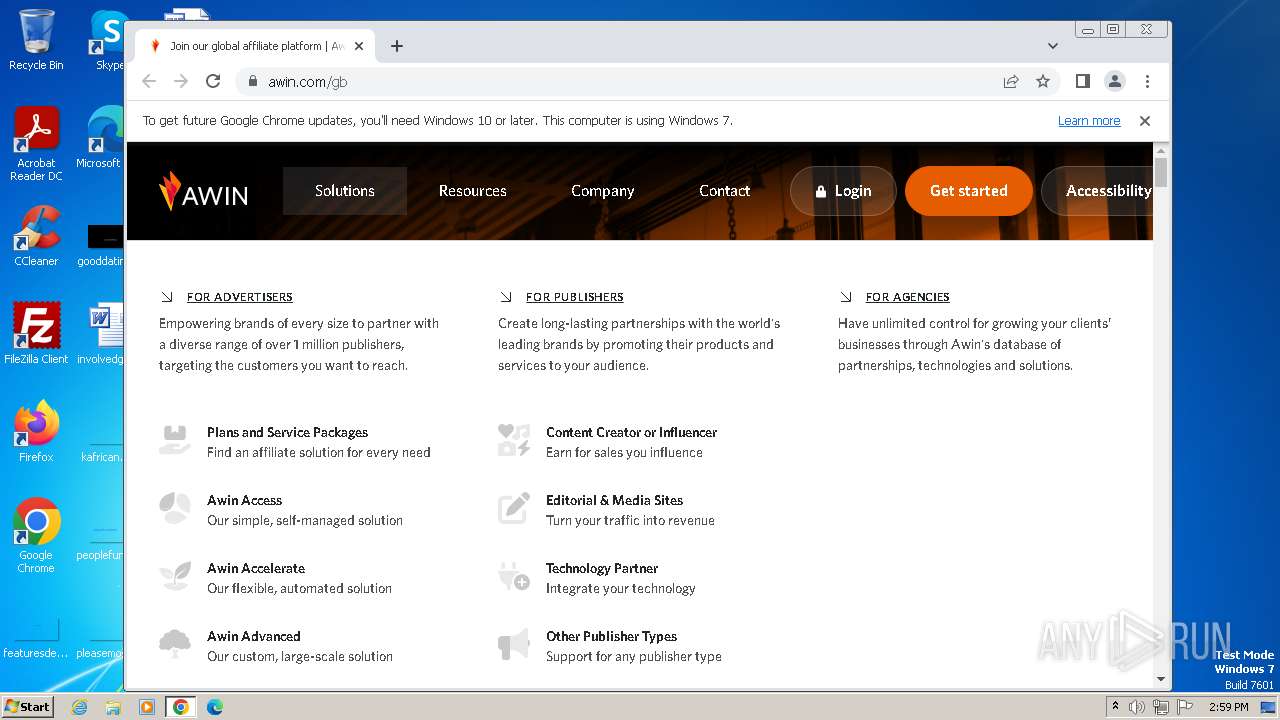
Task: Open the Acrobat Reader DC desktop icon
Action: (x=36, y=145)
